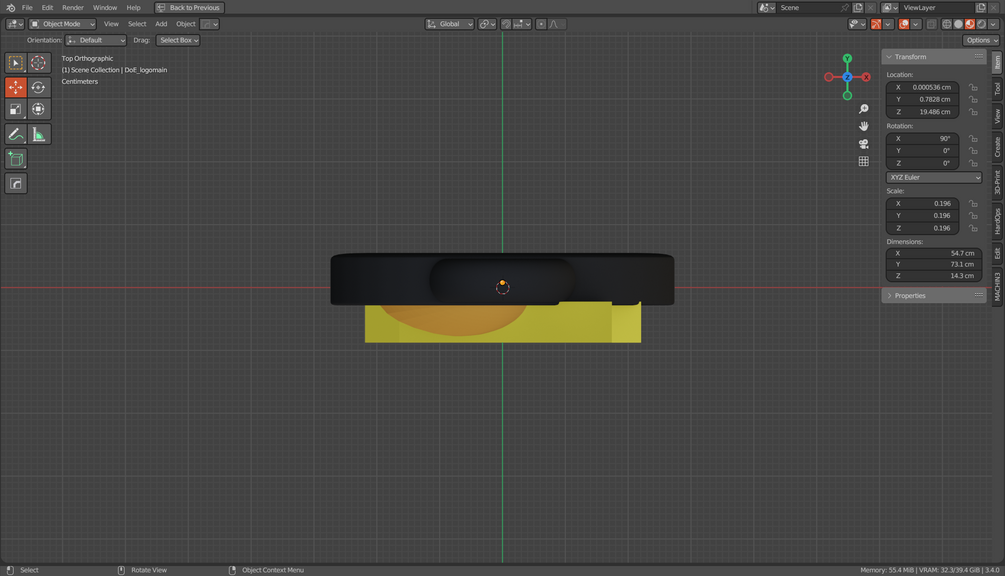The height and width of the screenshot is (576, 1005).
Task: Toggle Location Y lock
Action: click(973, 99)
